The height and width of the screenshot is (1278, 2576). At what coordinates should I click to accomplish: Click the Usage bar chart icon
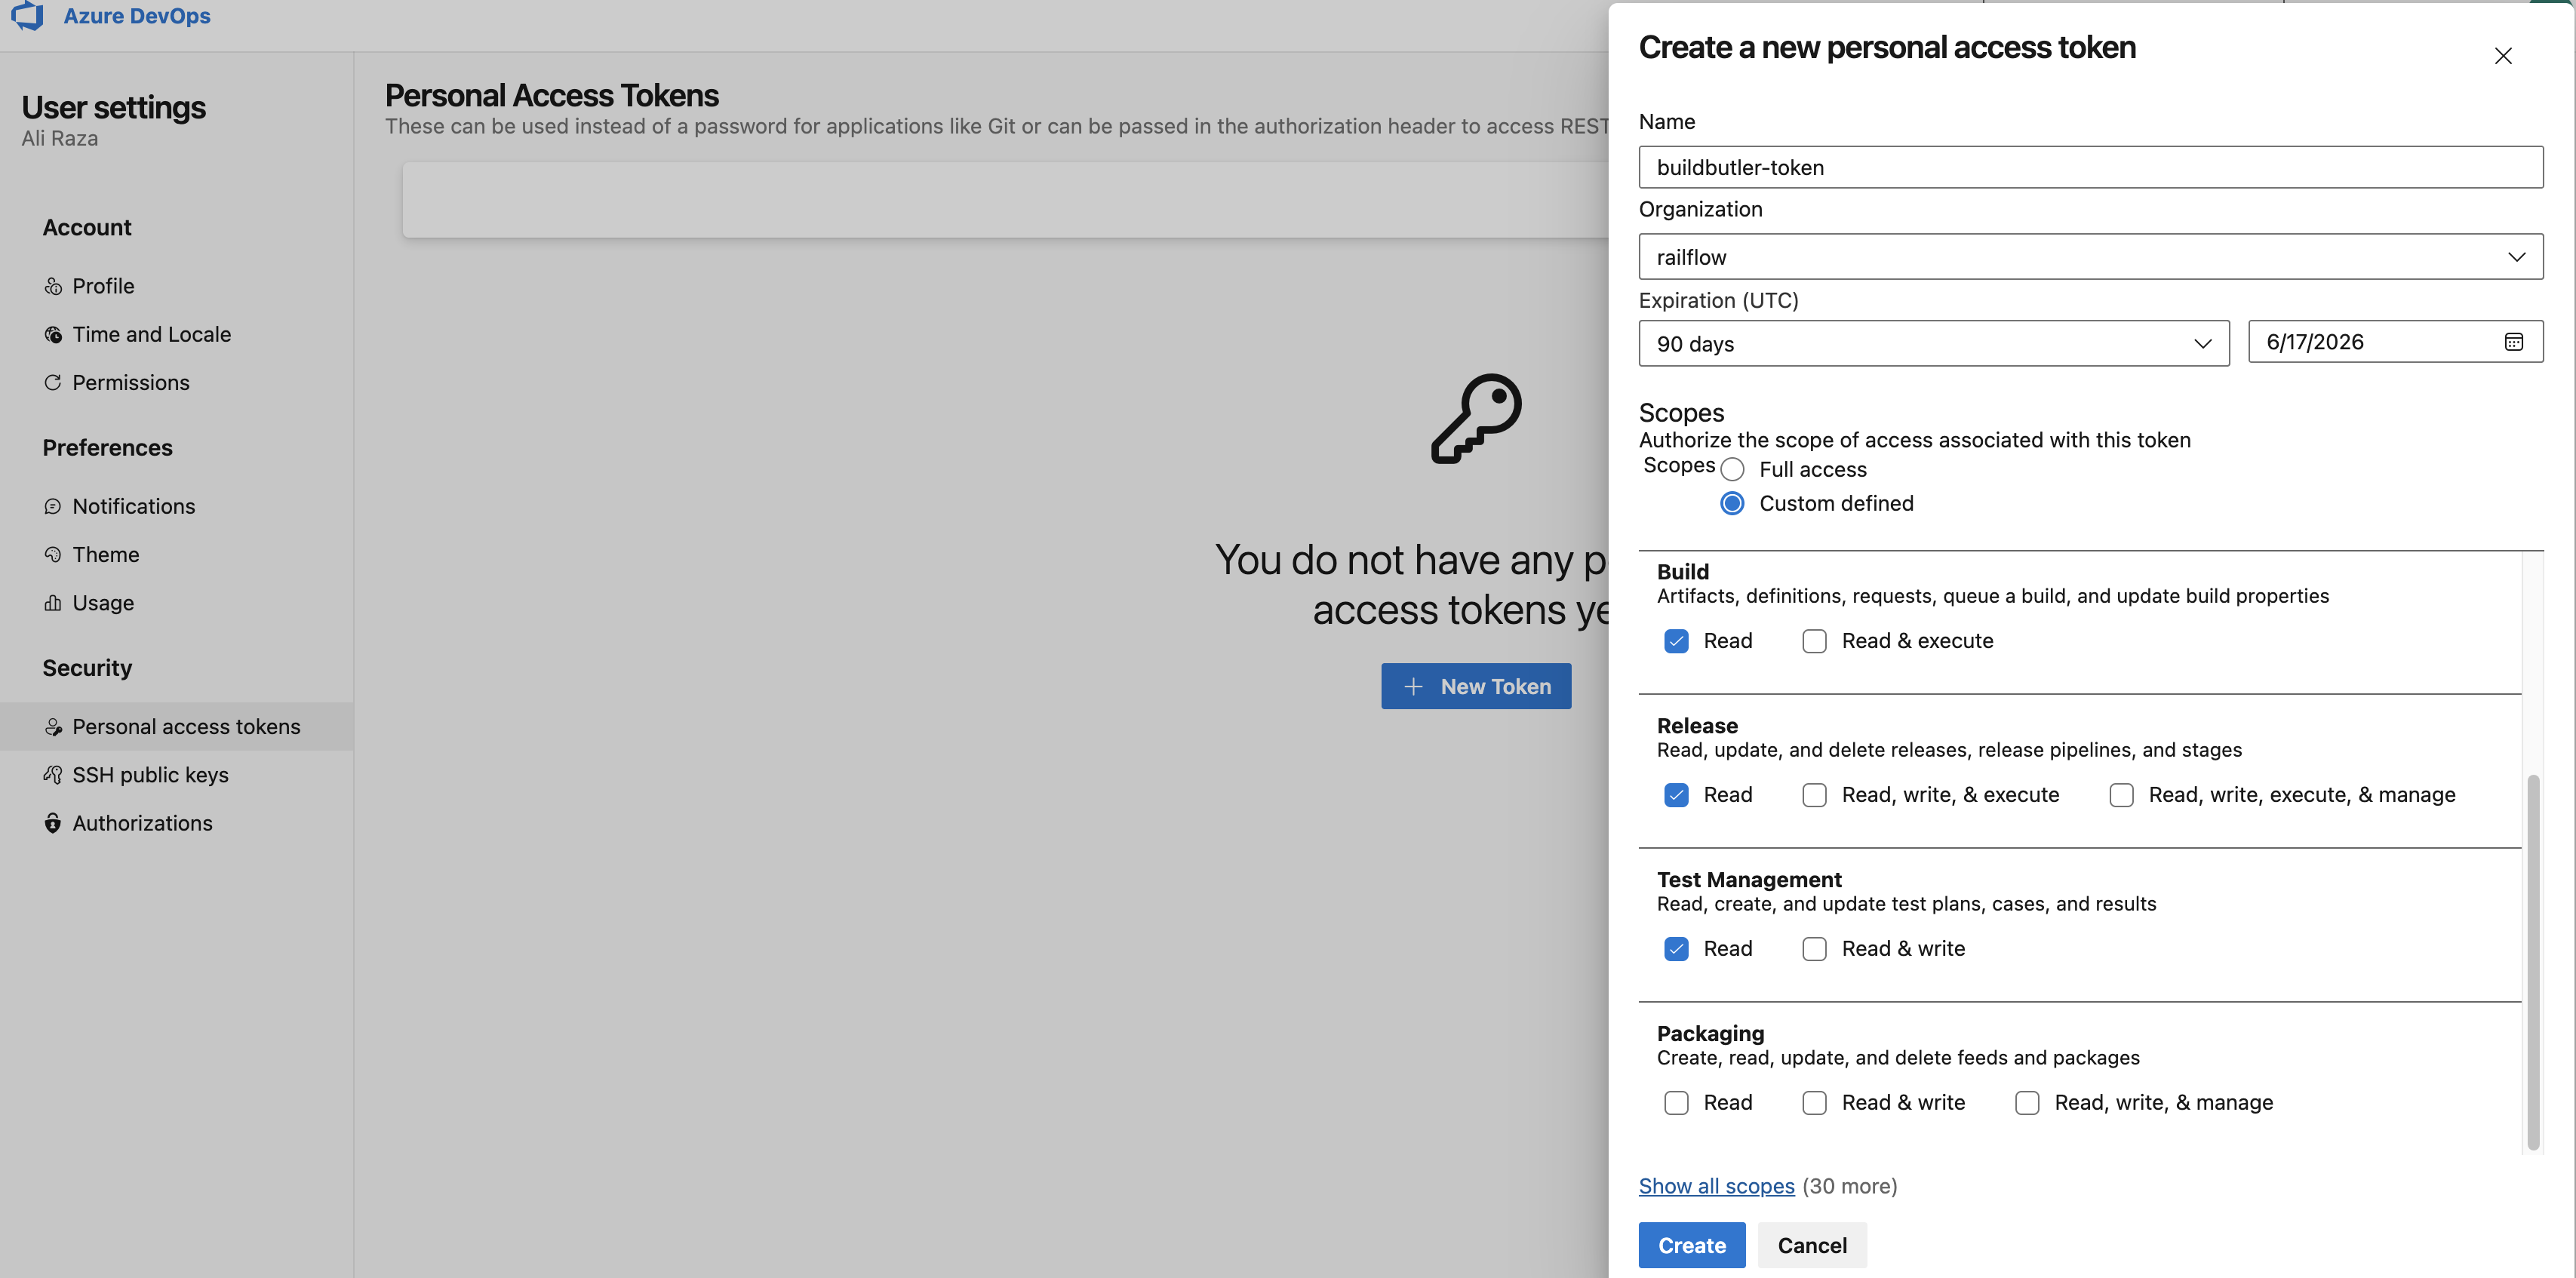(x=53, y=603)
